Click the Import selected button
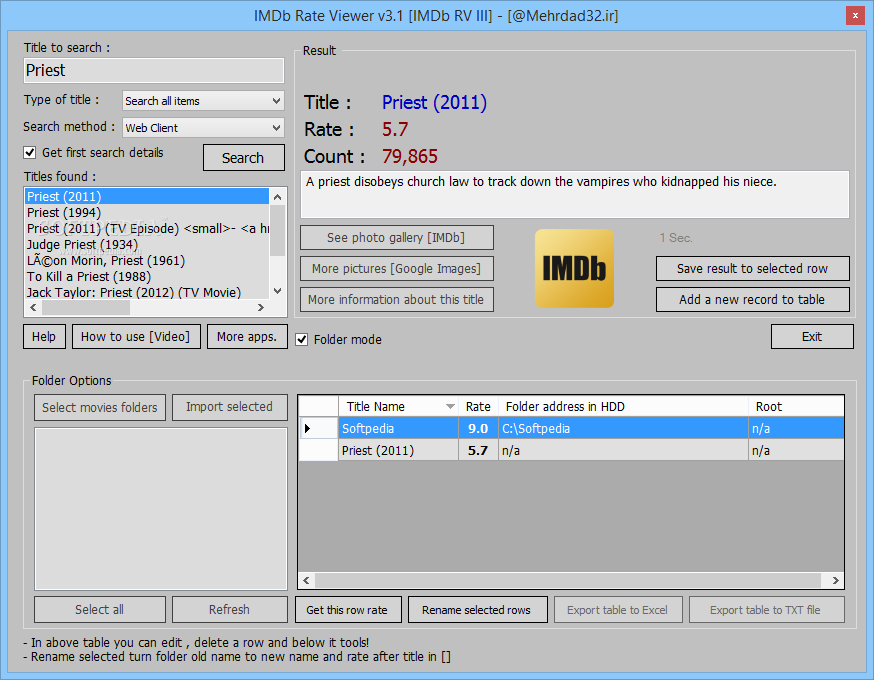874x680 pixels. click(230, 407)
